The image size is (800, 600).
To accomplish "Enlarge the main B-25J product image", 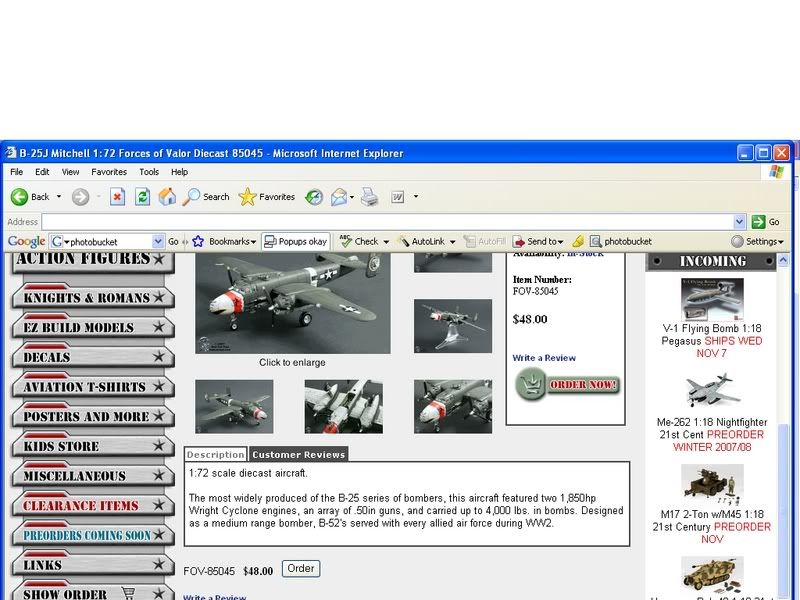I will pos(293,303).
